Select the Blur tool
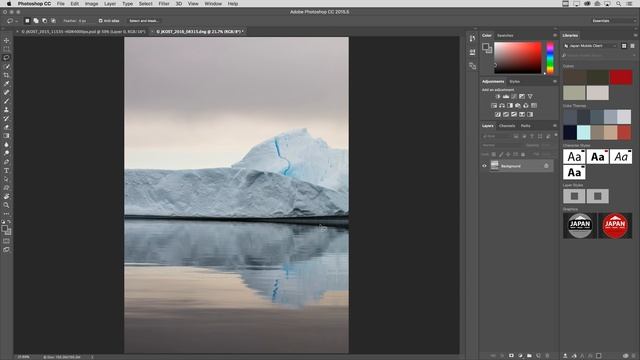This screenshot has height=360, width=640. click(x=7, y=144)
